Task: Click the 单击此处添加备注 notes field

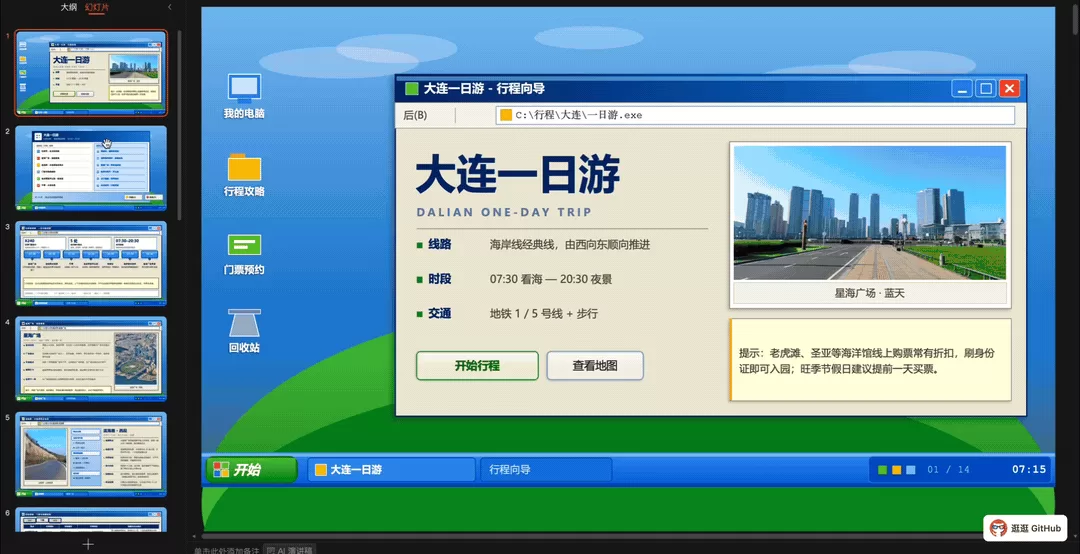Action: point(226,551)
